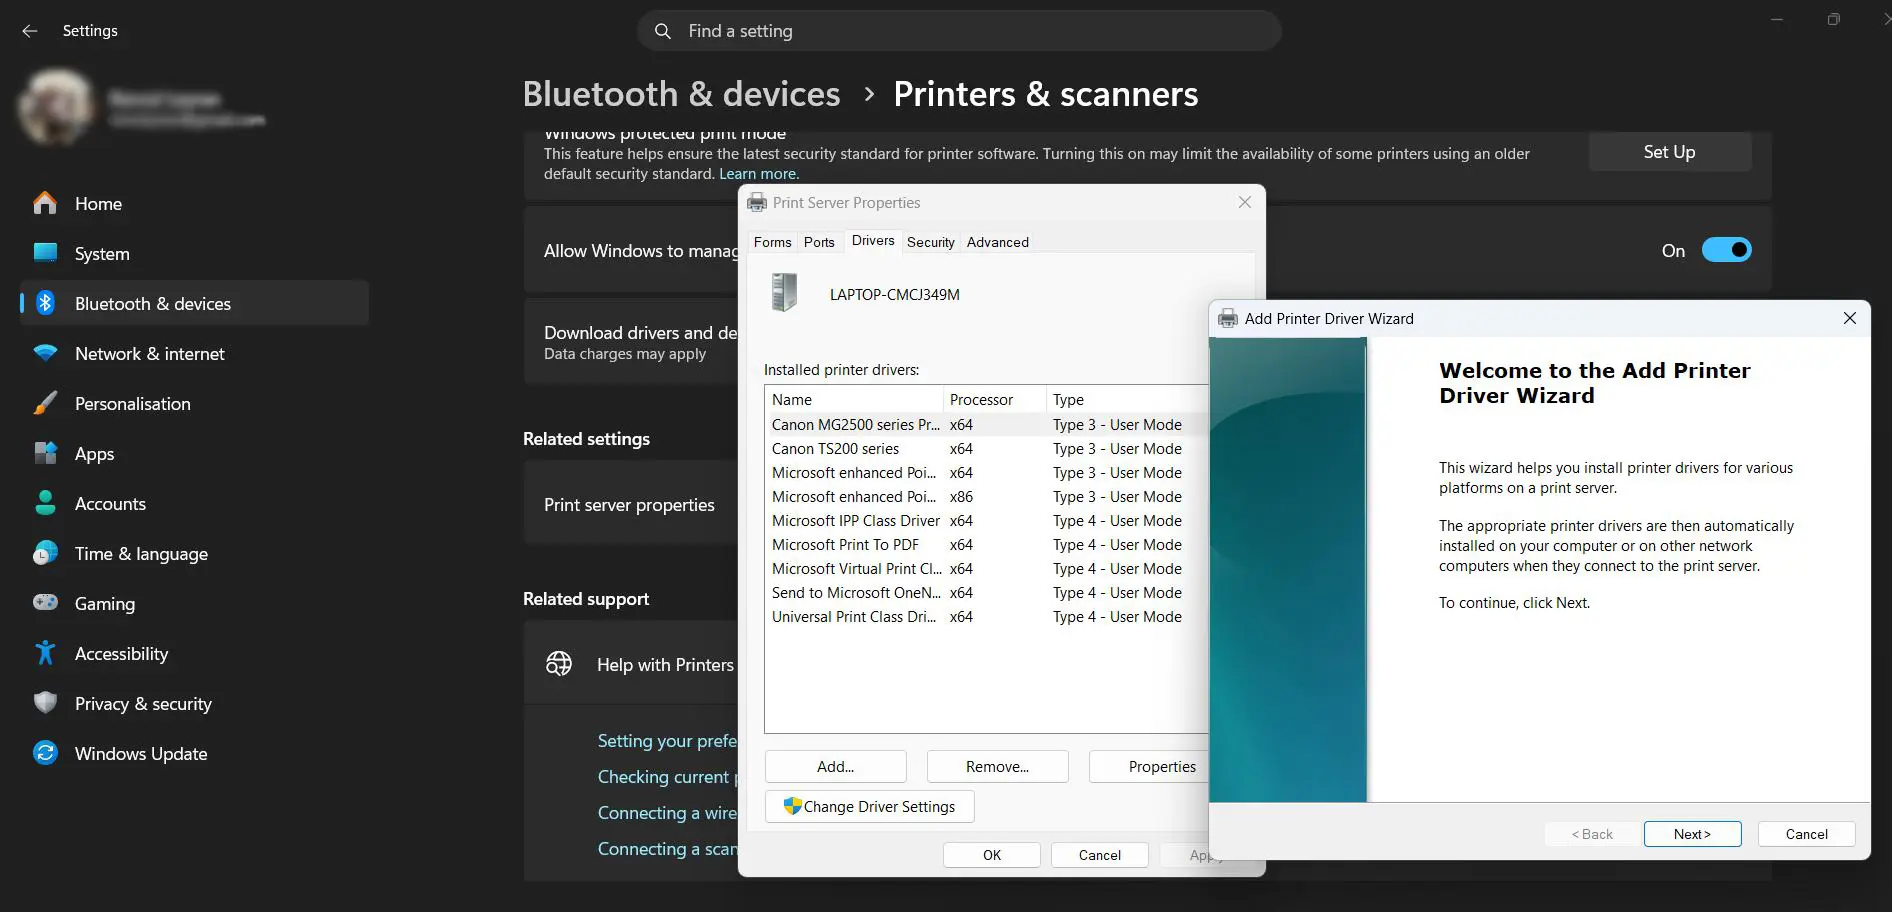
Task: Click the back arrow in Settings
Action: (x=29, y=31)
